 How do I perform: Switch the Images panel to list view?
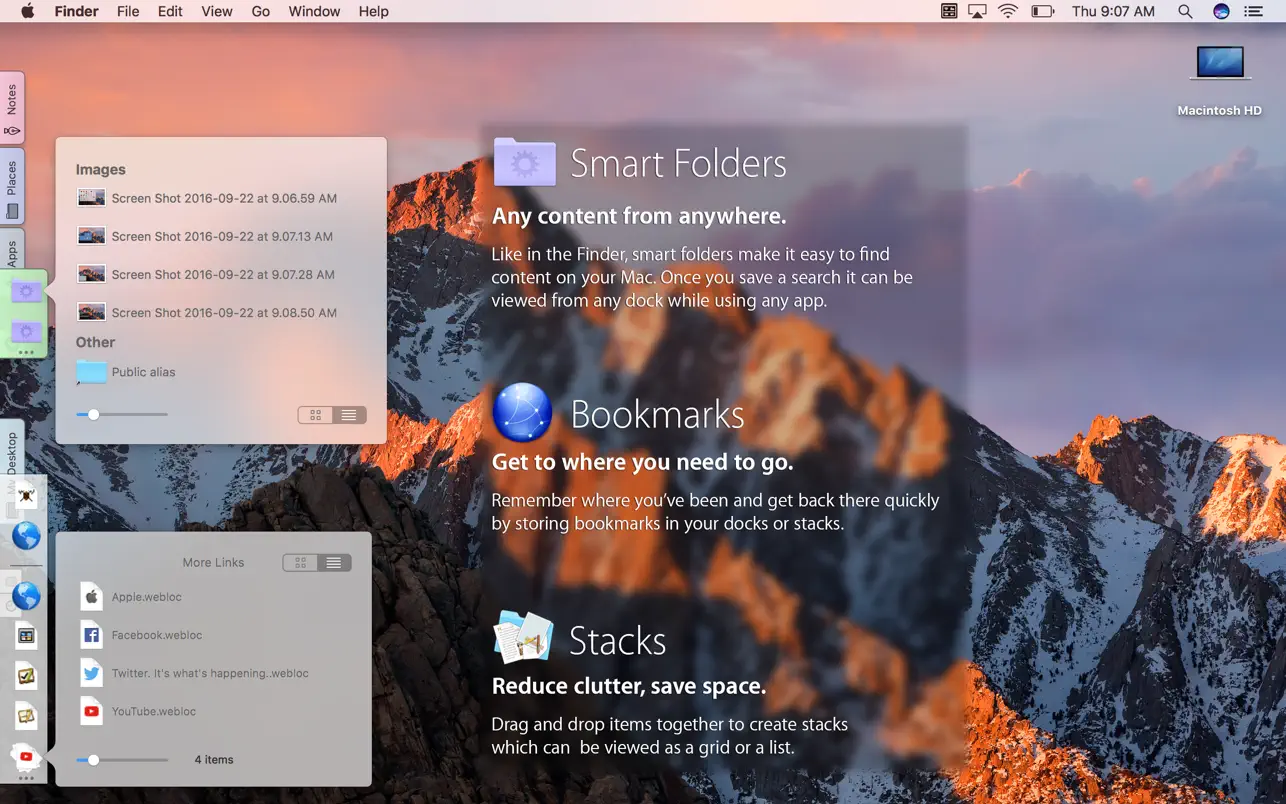[x=349, y=415]
